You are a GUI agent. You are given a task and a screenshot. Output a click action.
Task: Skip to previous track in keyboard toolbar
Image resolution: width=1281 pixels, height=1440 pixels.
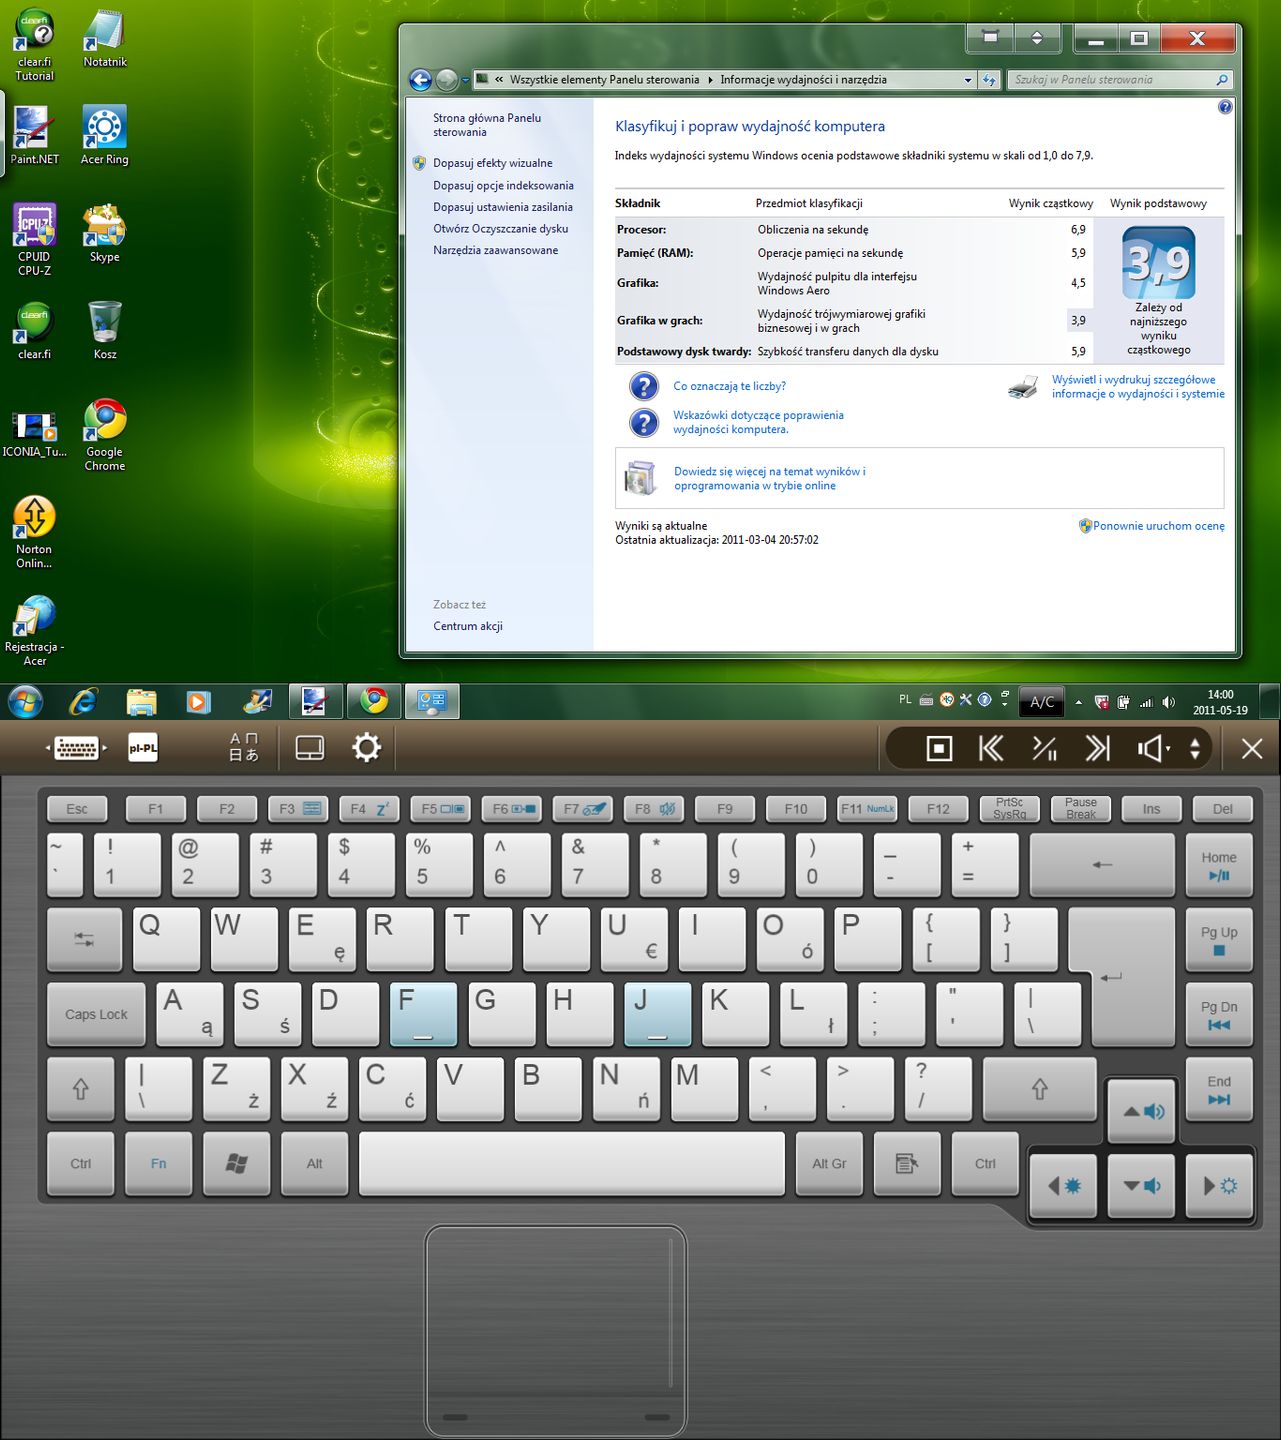pos(991,748)
